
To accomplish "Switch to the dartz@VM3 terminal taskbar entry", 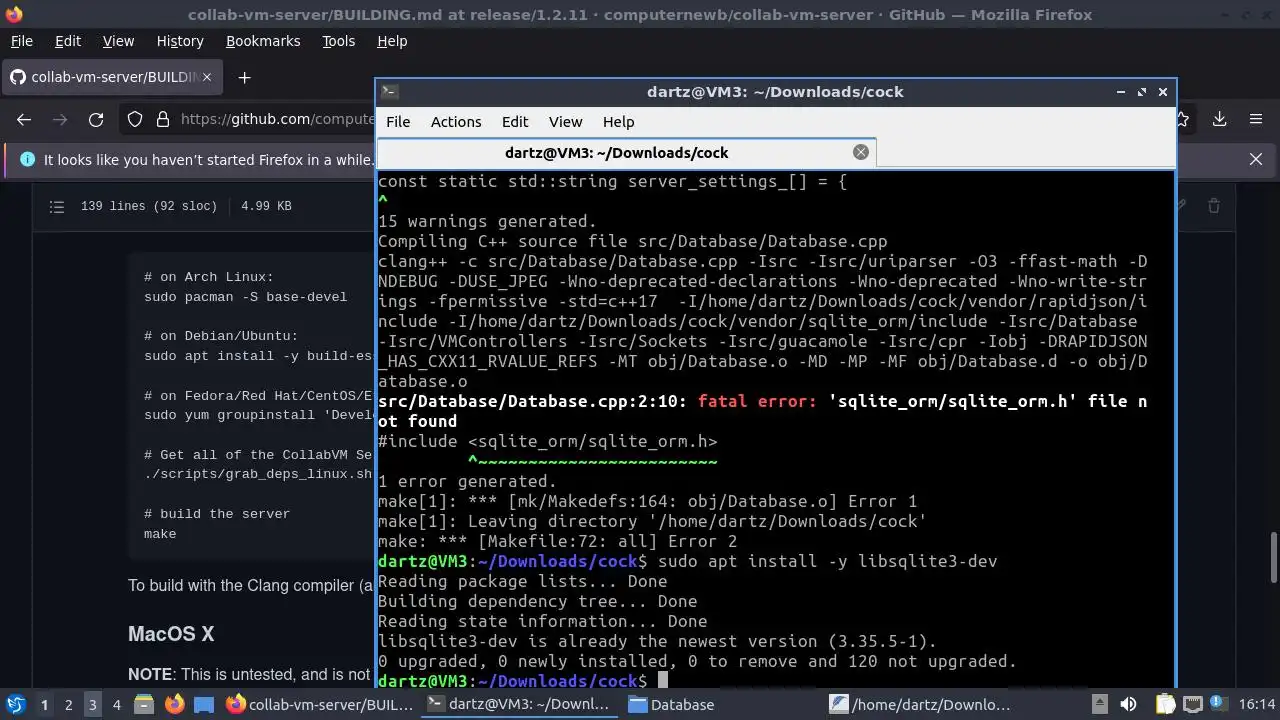I will click(x=518, y=704).
